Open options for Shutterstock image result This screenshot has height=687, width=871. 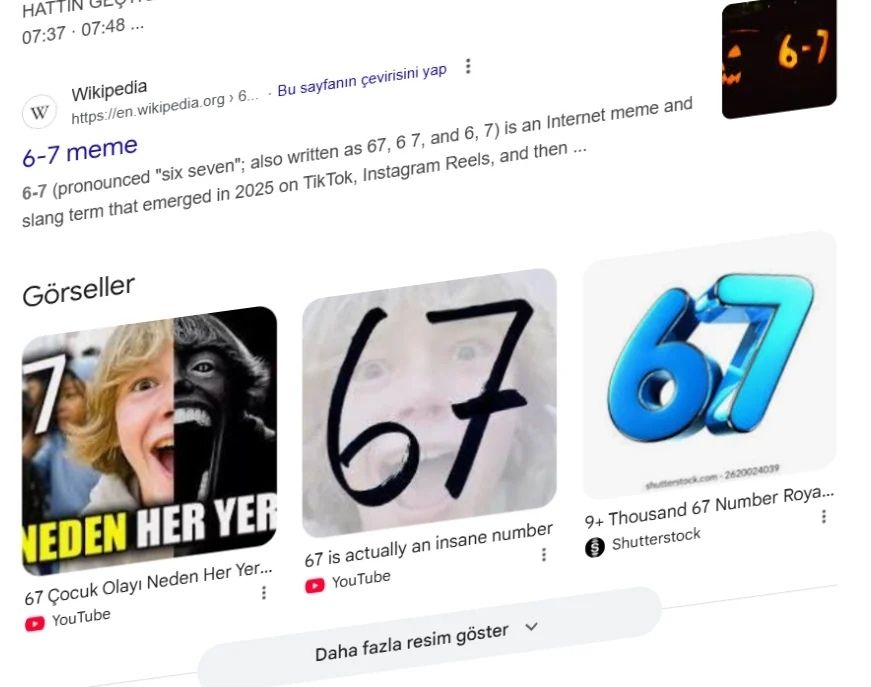824,516
